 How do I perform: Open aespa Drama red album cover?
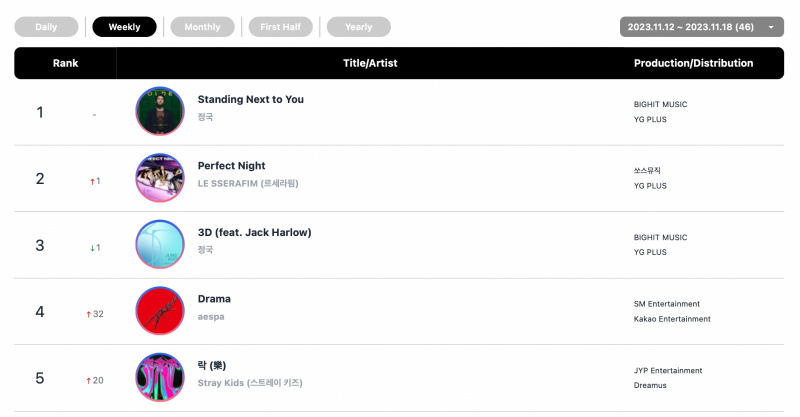(160, 310)
